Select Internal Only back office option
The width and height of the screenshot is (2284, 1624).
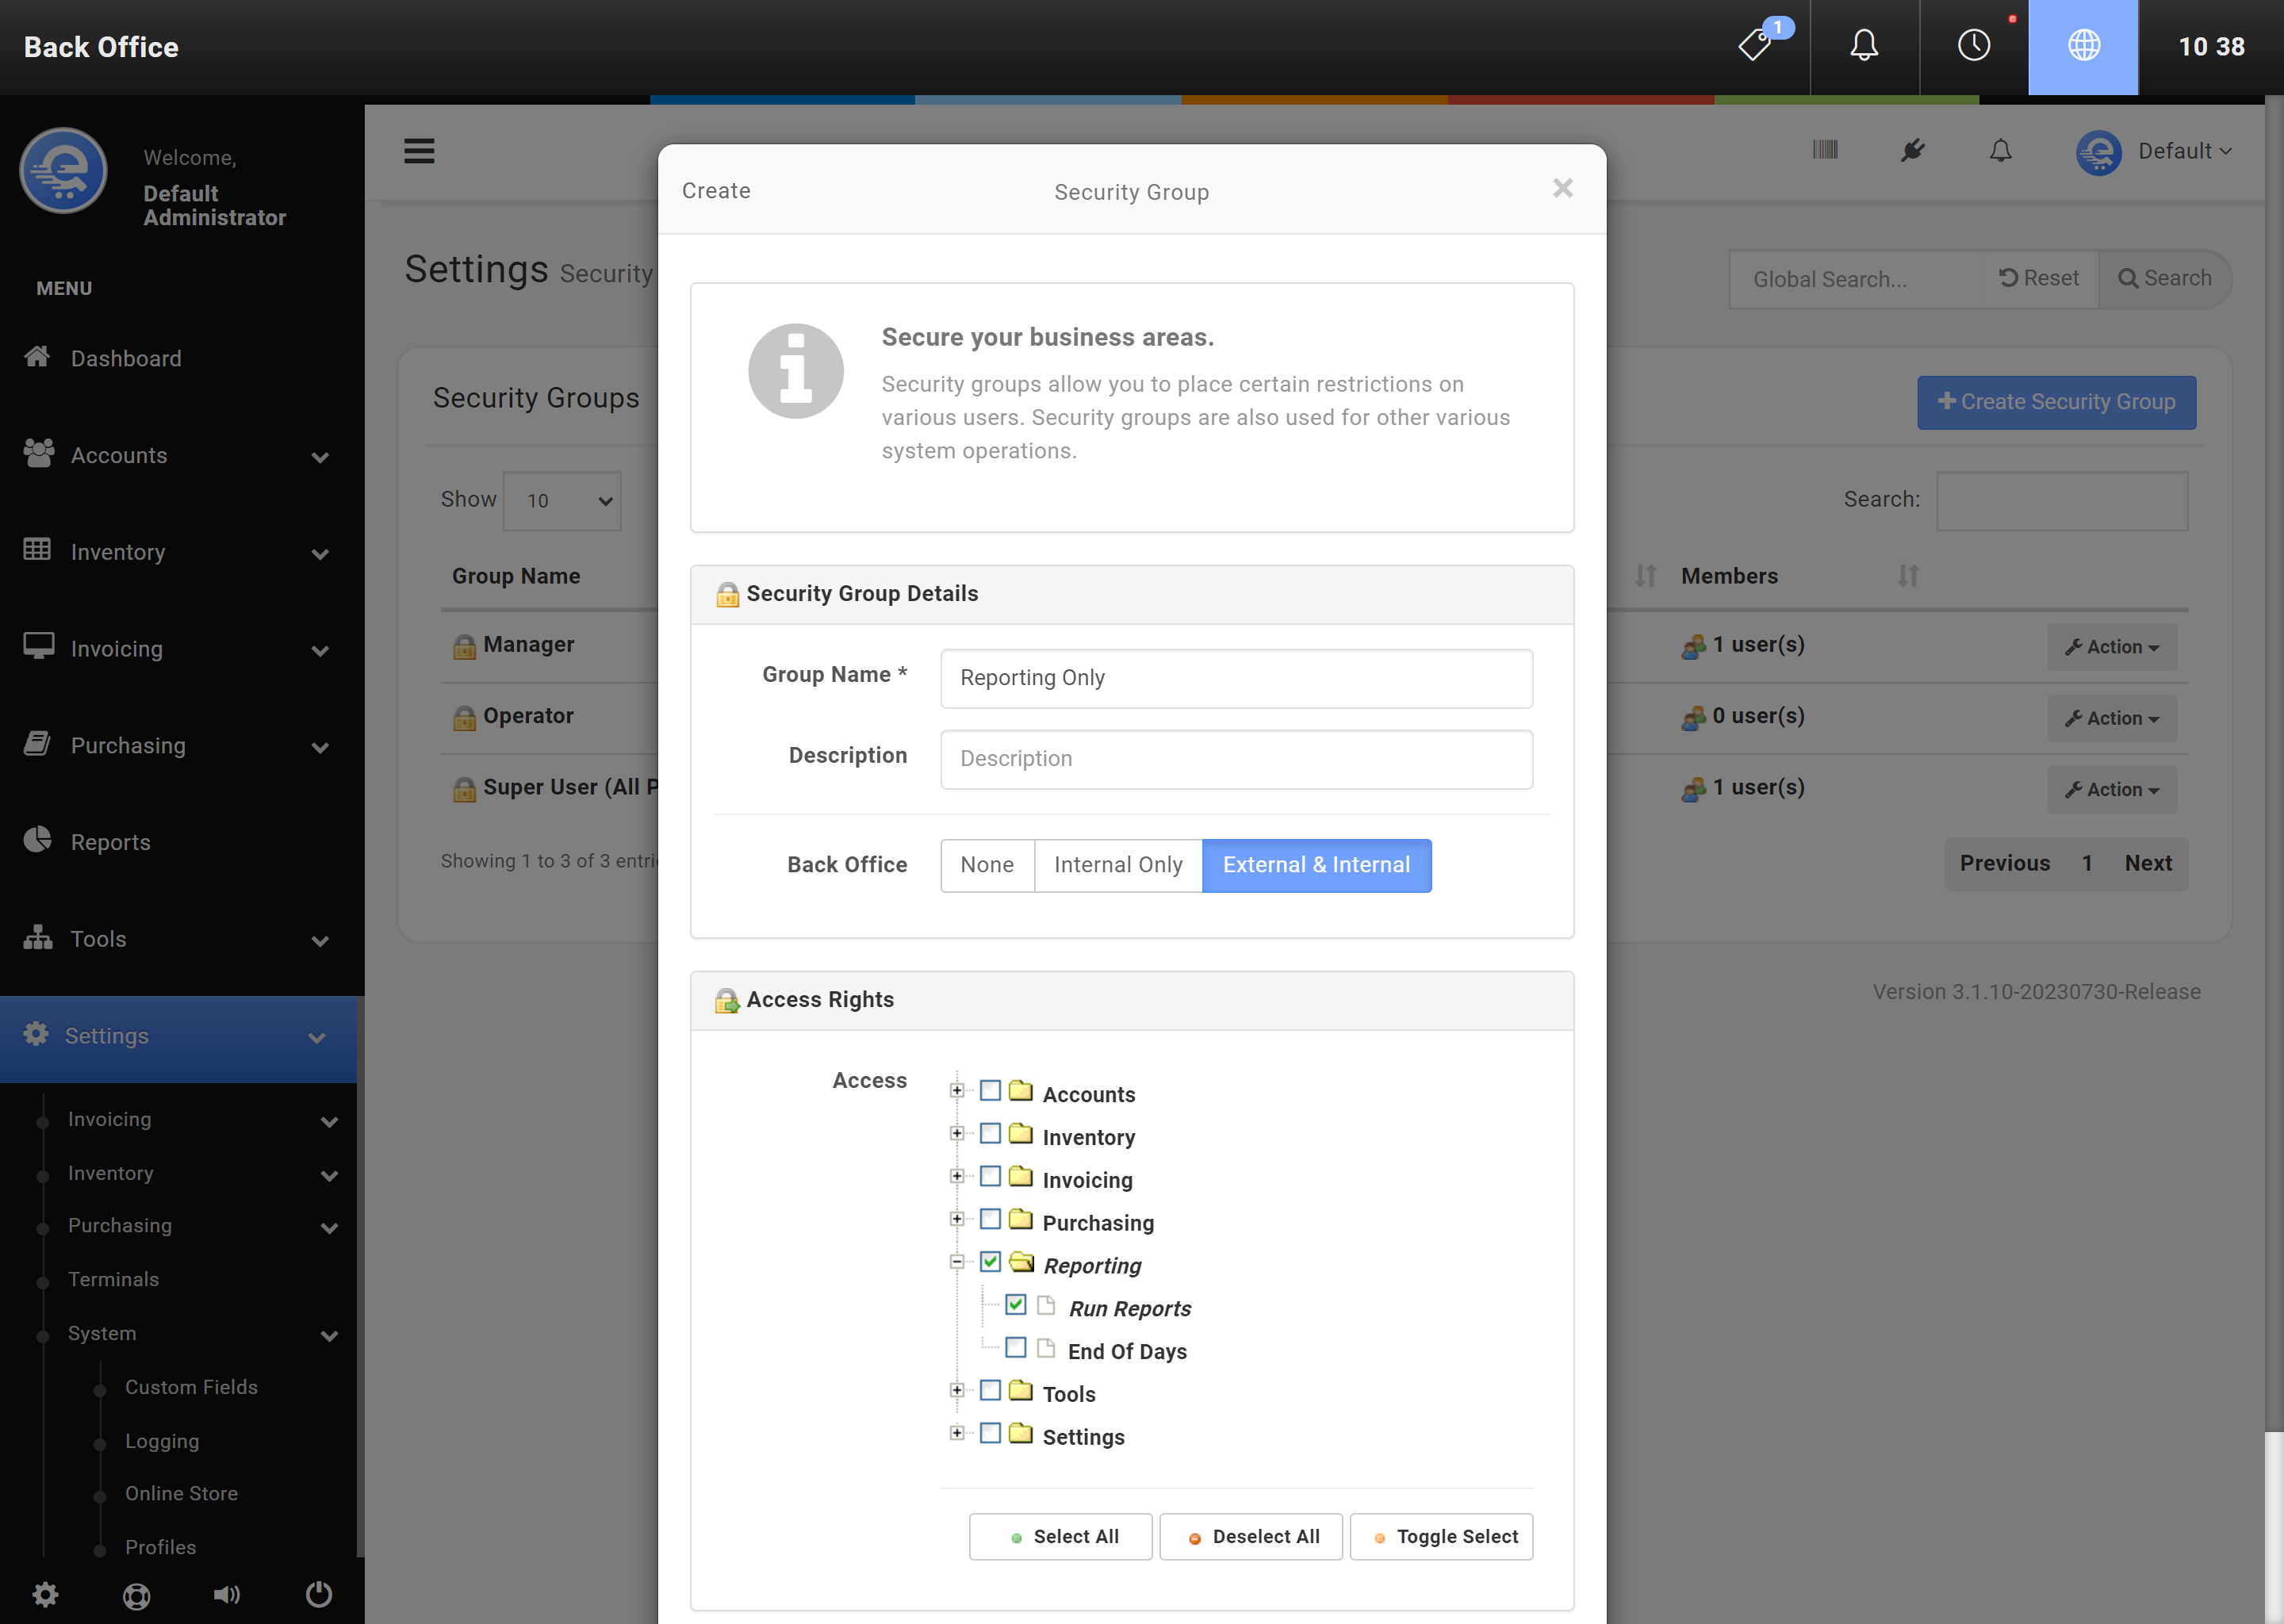pyautogui.click(x=1118, y=865)
